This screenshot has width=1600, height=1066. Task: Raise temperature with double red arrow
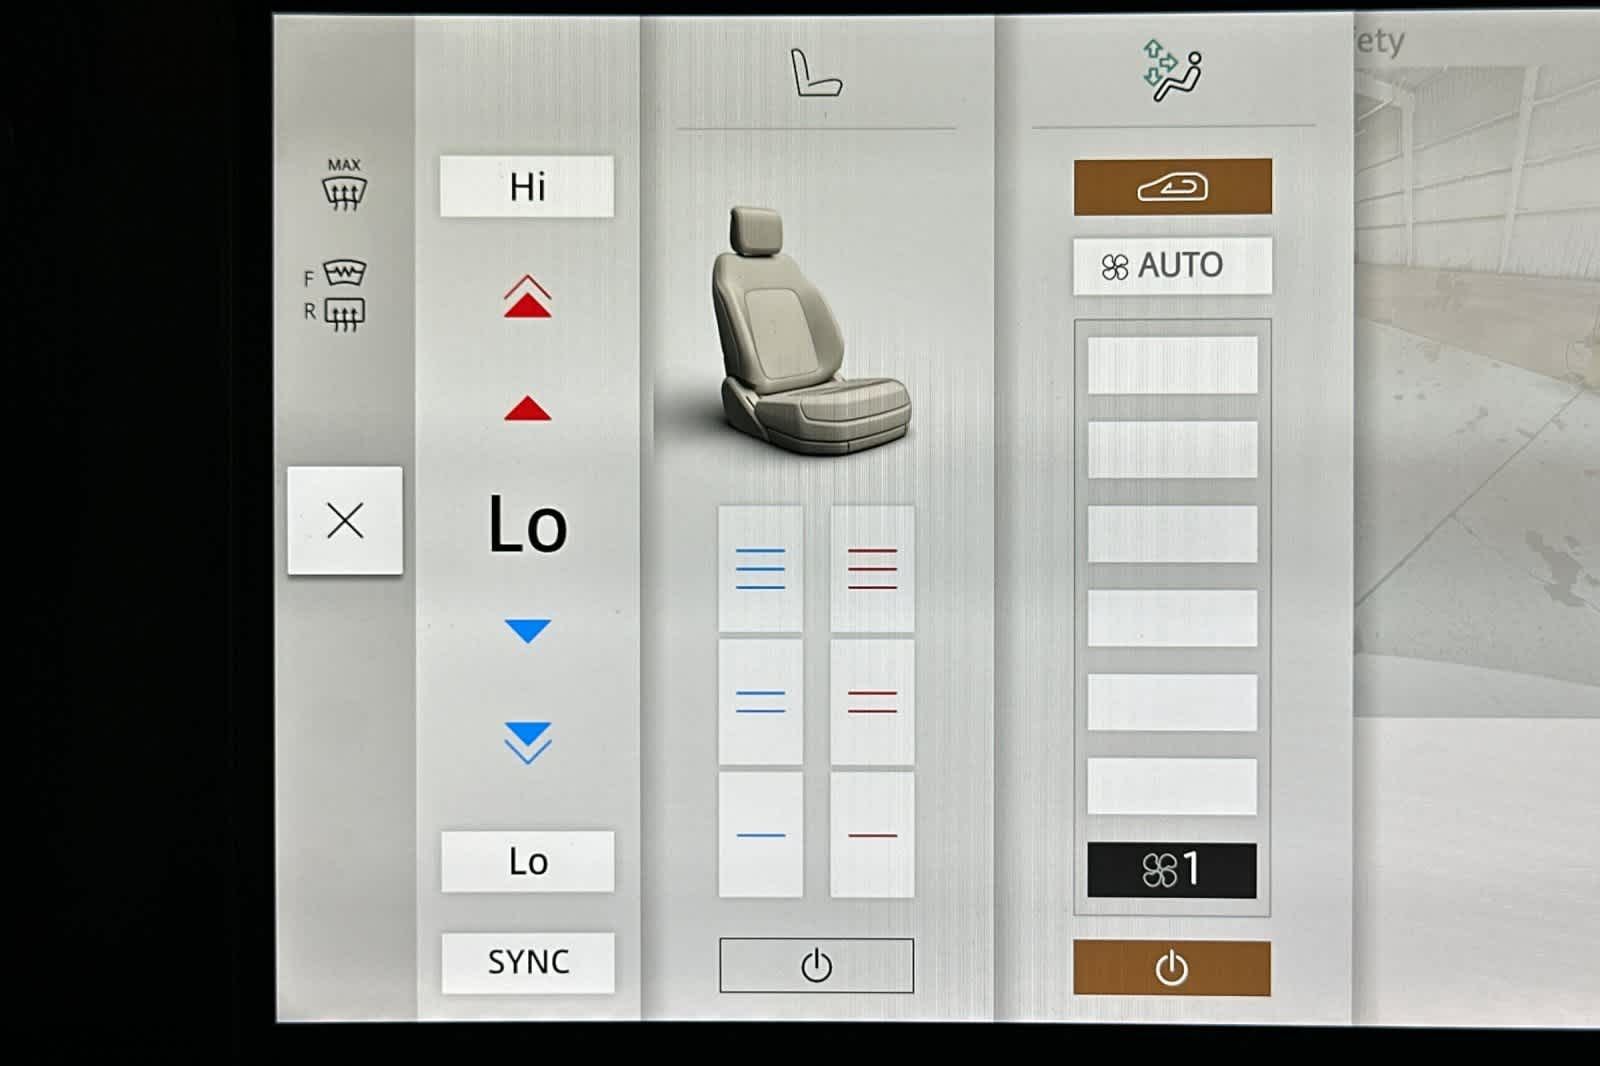click(x=527, y=298)
